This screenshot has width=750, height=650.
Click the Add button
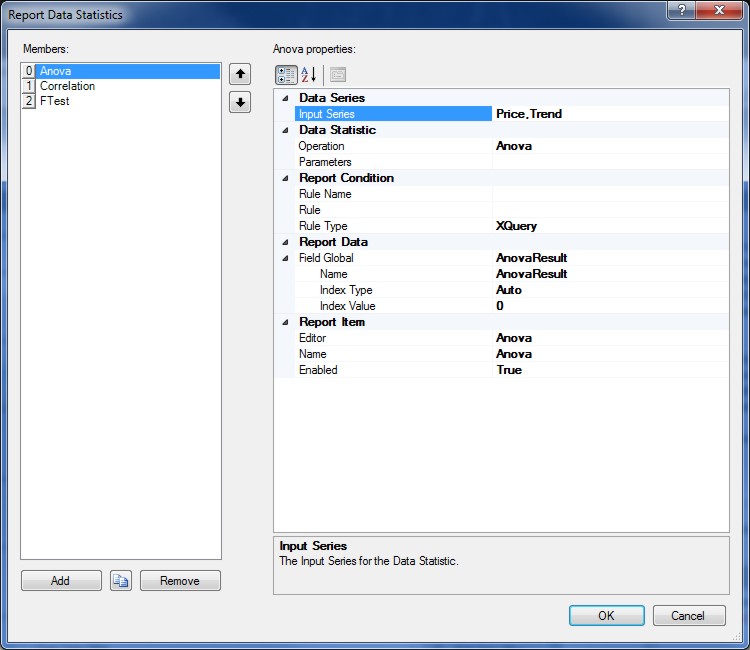[x=61, y=581]
